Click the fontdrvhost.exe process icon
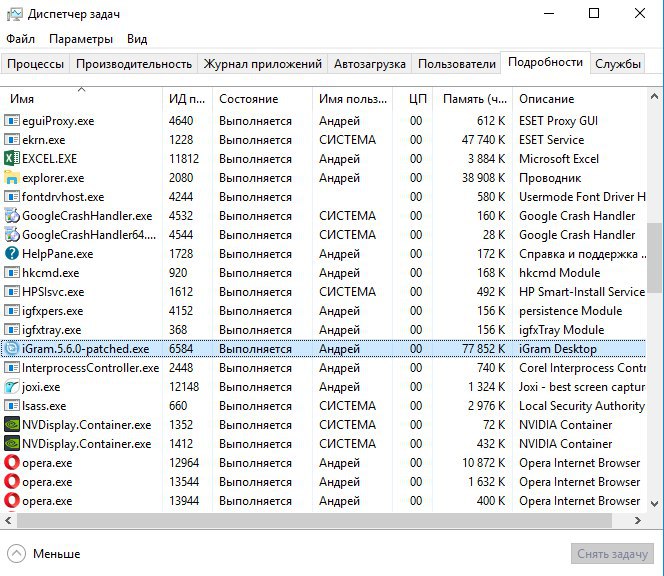The image size is (664, 576). click(x=12, y=197)
